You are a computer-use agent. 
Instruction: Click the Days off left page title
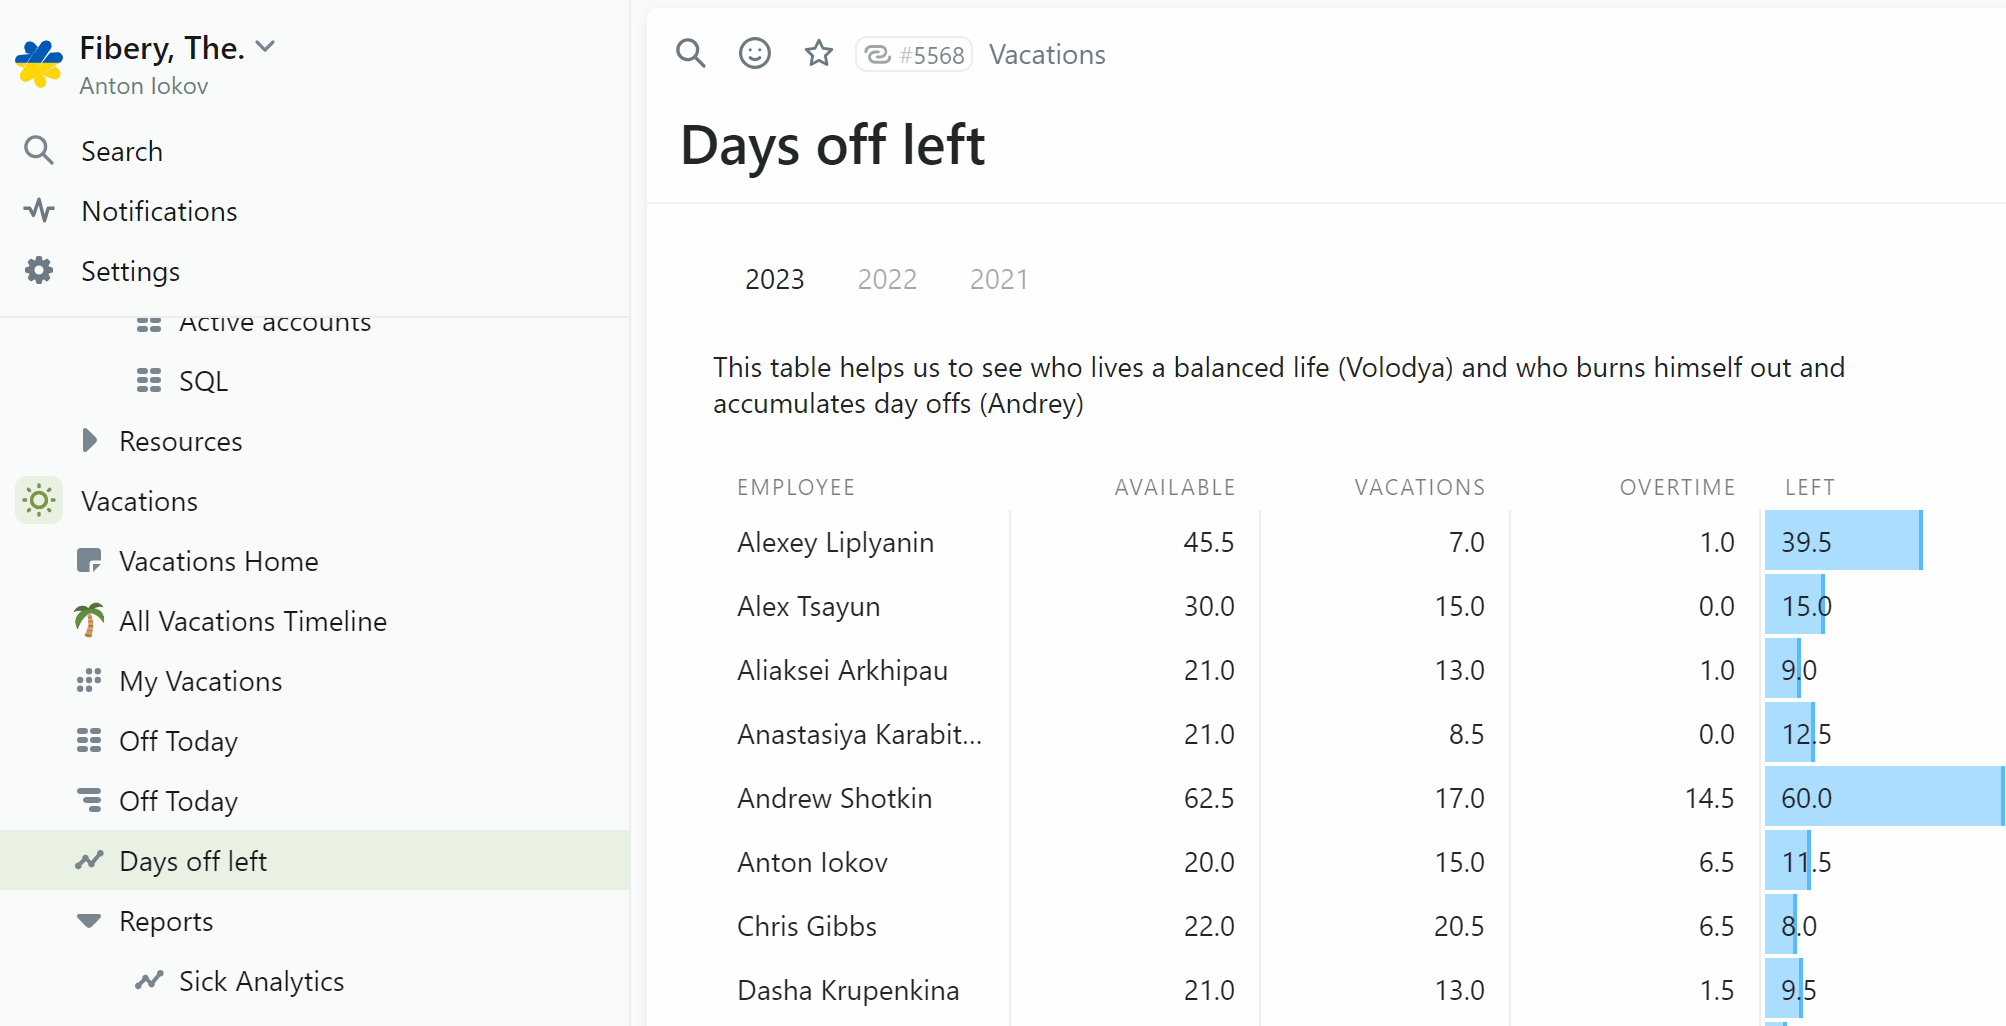832,146
